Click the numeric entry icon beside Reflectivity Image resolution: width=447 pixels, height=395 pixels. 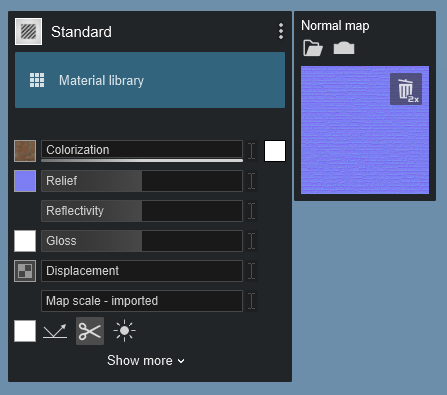252,211
